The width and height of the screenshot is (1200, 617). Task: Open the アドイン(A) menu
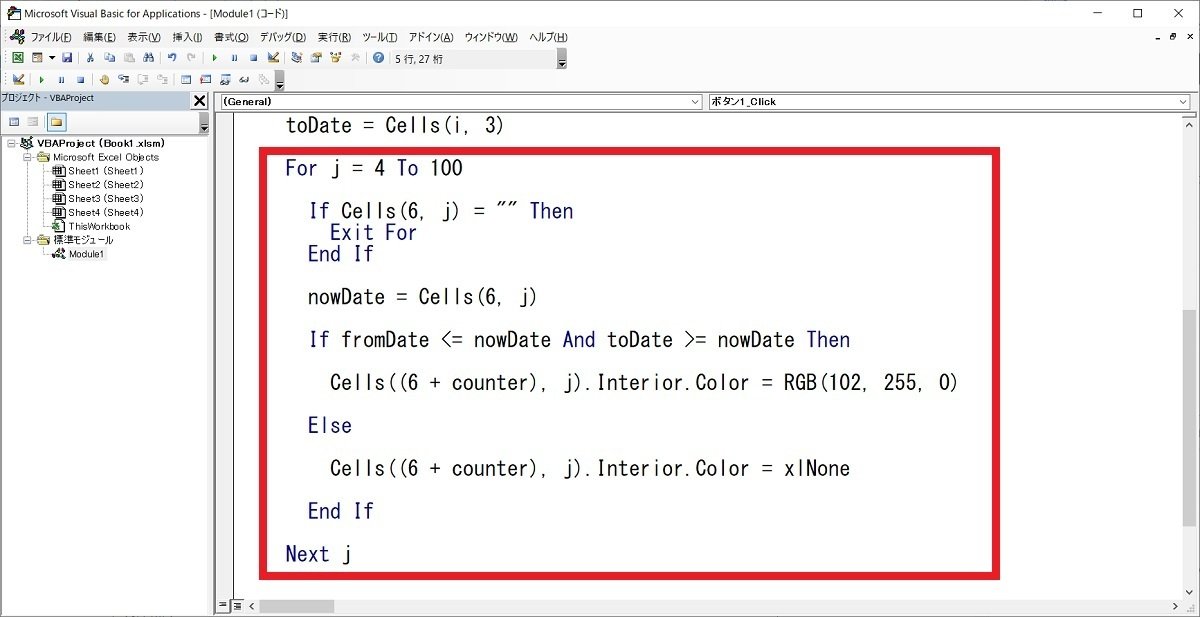pyautogui.click(x=431, y=37)
